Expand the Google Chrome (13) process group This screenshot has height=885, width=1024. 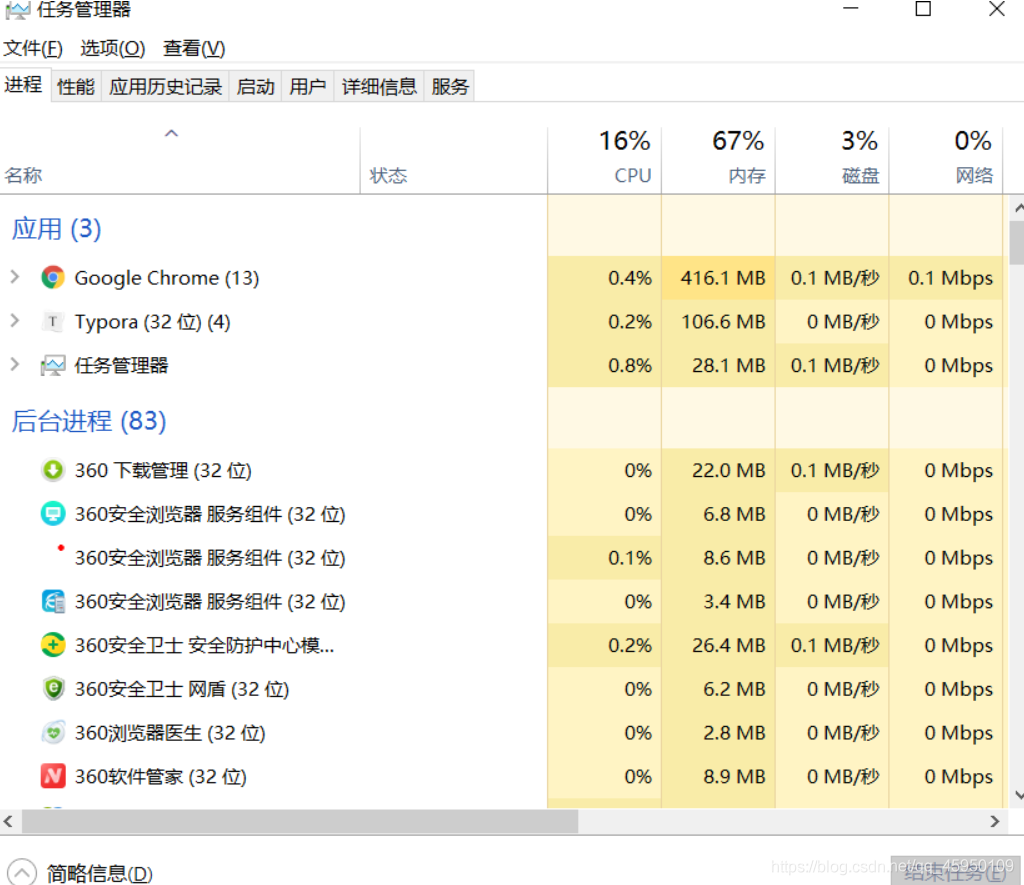click(14, 277)
